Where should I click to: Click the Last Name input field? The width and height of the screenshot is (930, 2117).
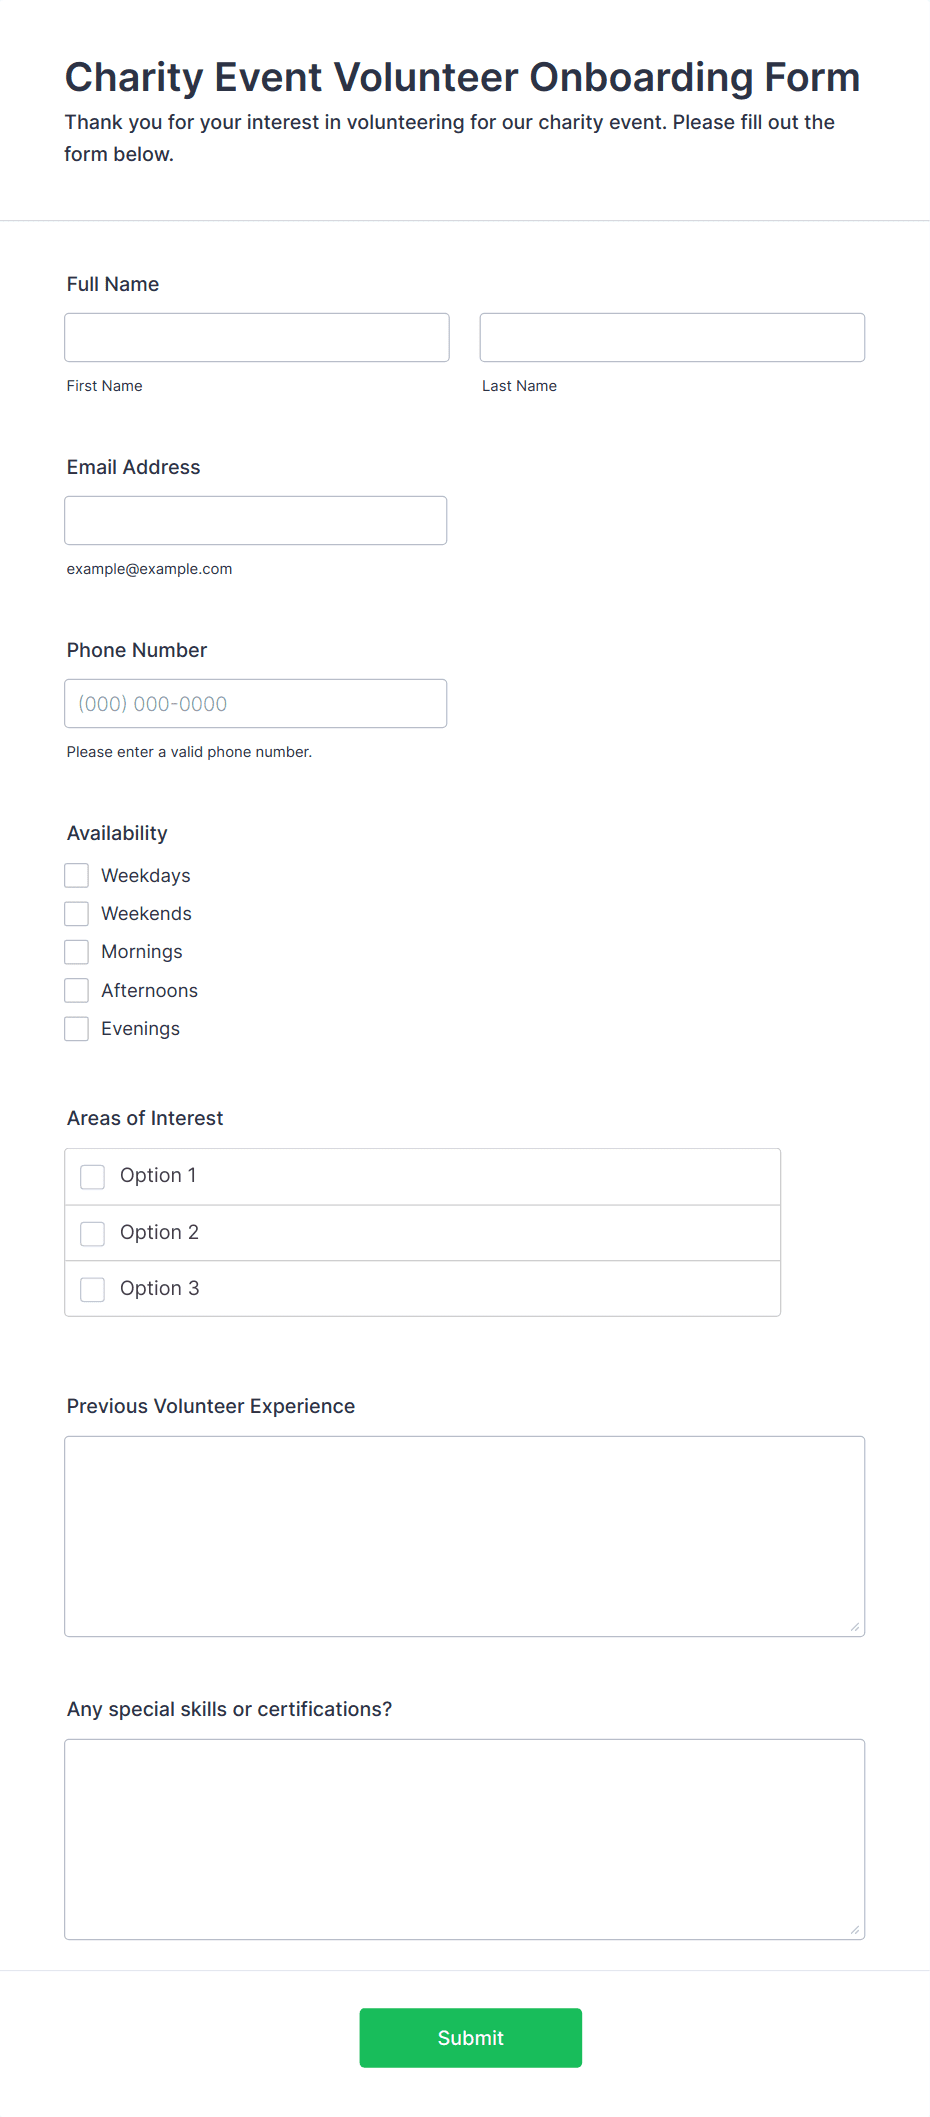coord(672,337)
